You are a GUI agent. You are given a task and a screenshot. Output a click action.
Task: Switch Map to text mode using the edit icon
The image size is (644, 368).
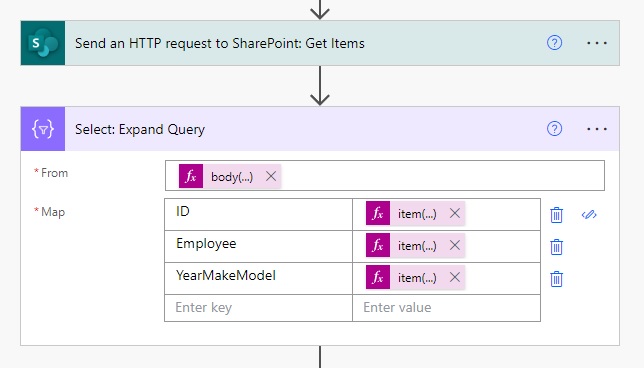589,215
